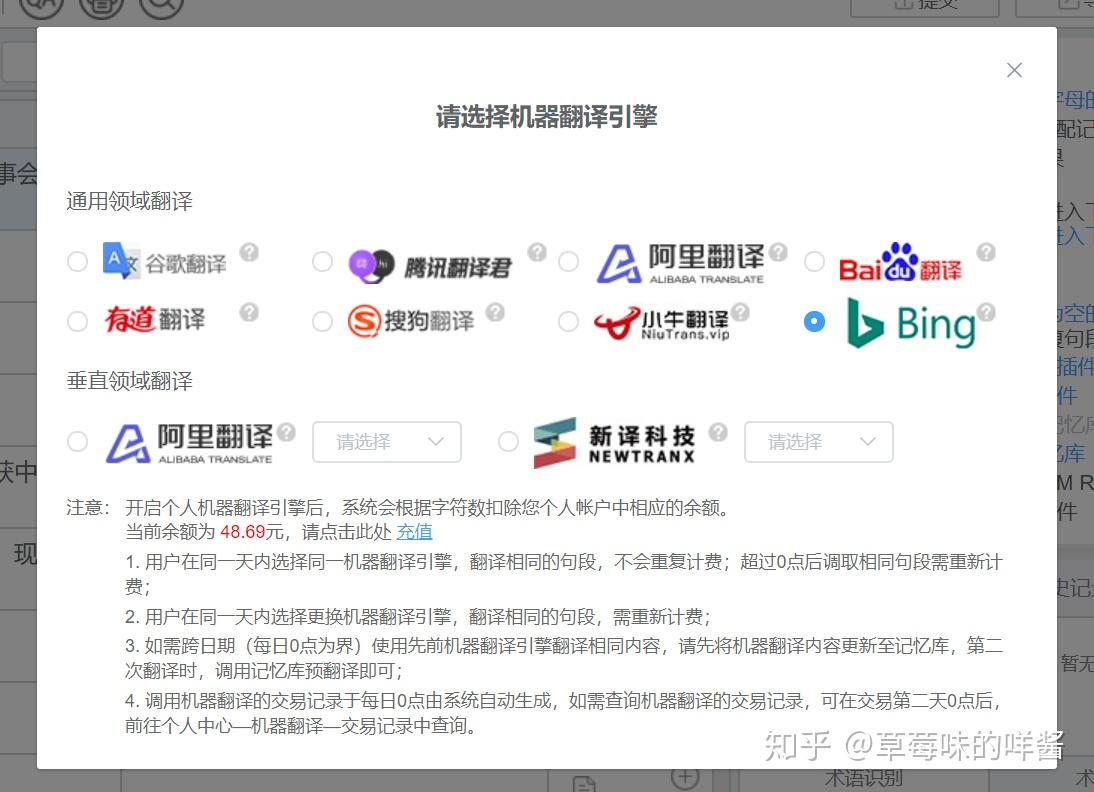The height and width of the screenshot is (792, 1094).
Task: Close the translation engine selection dialog
Action: click(x=1014, y=70)
